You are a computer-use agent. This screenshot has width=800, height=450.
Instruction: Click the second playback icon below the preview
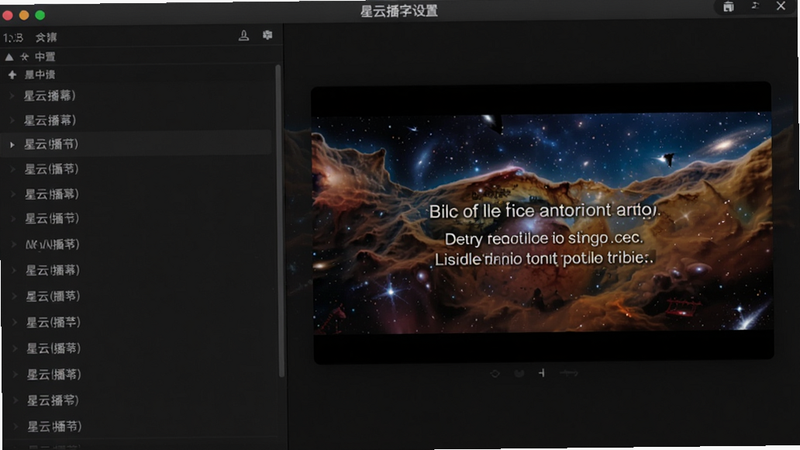tap(519, 374)
